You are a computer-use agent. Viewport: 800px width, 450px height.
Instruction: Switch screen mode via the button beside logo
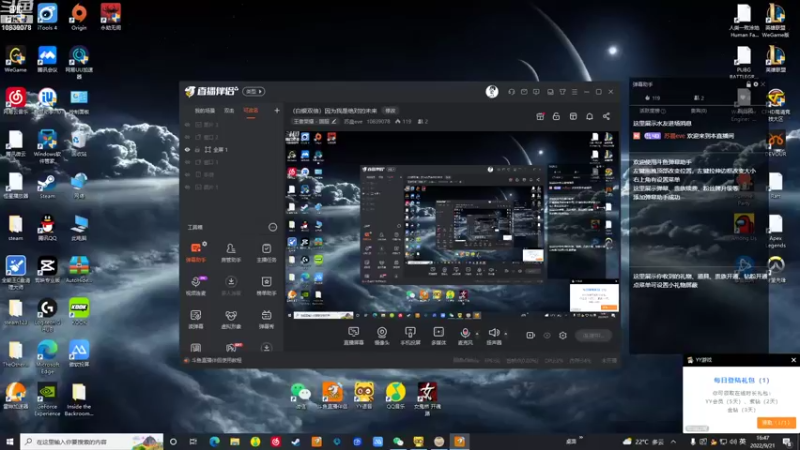254,91
